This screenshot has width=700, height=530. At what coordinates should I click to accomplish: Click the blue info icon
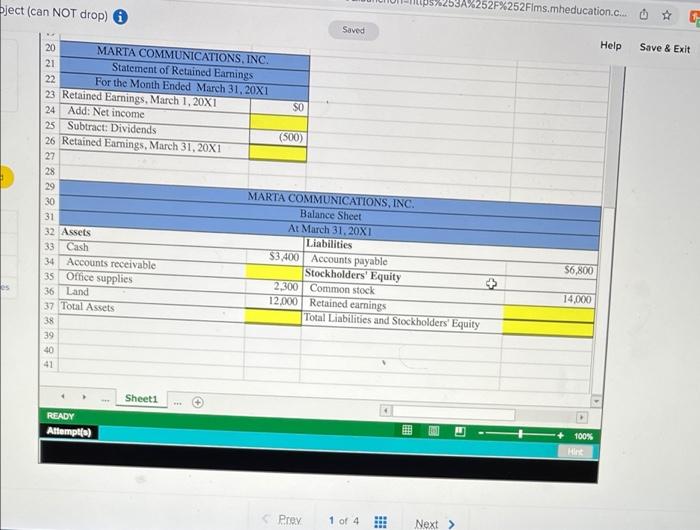pos(120,17)
